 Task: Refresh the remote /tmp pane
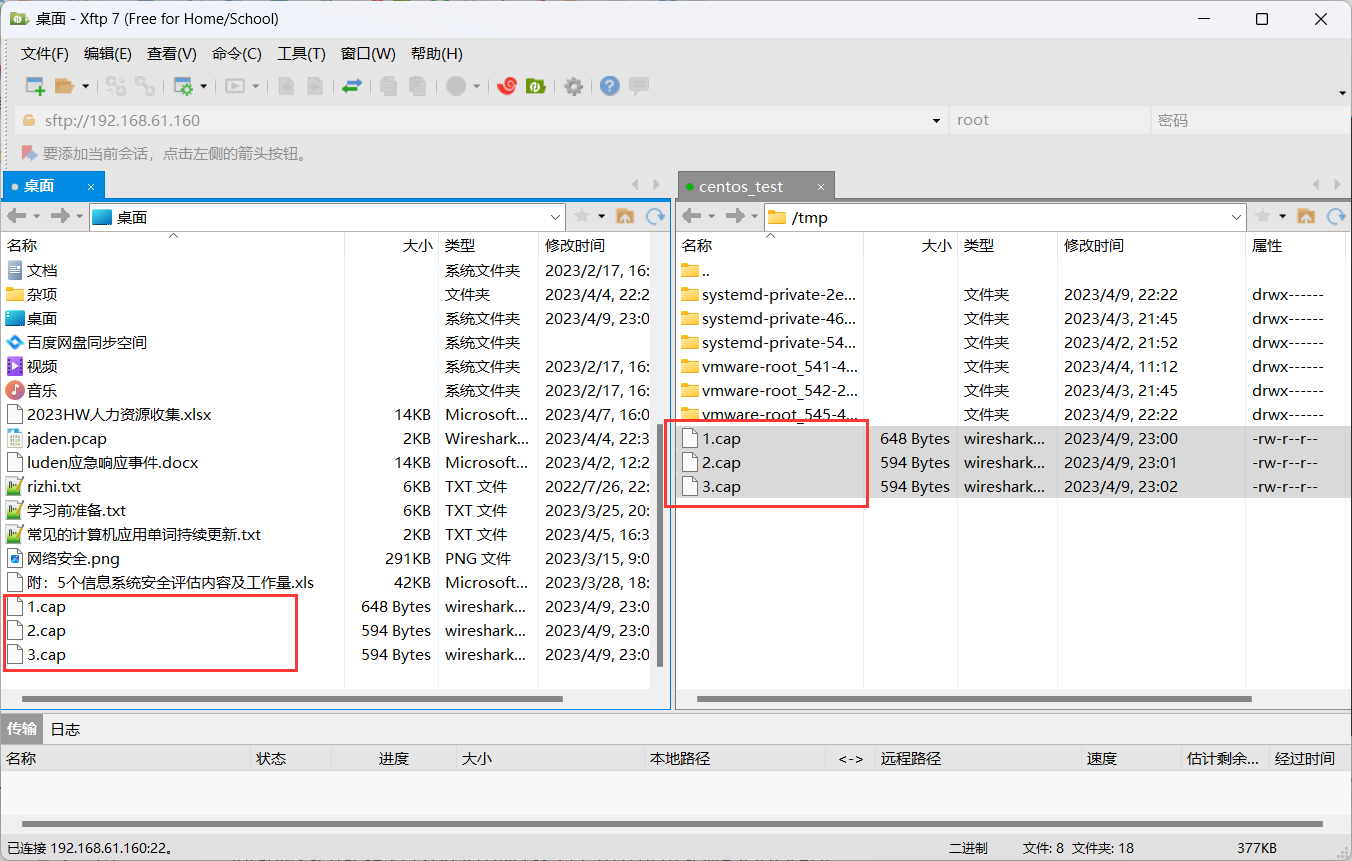click(1335, 216)
